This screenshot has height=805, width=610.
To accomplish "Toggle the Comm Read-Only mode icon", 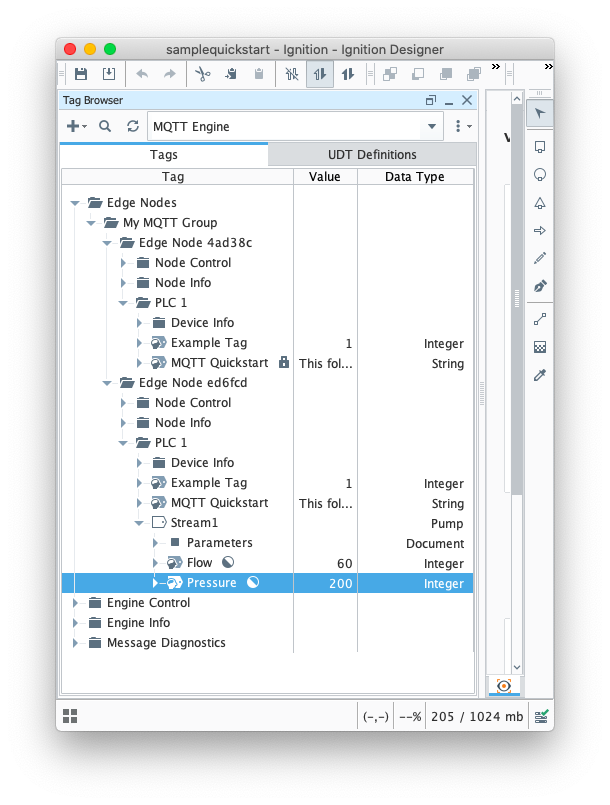I will pyautogui.click(x=320, y=74).
